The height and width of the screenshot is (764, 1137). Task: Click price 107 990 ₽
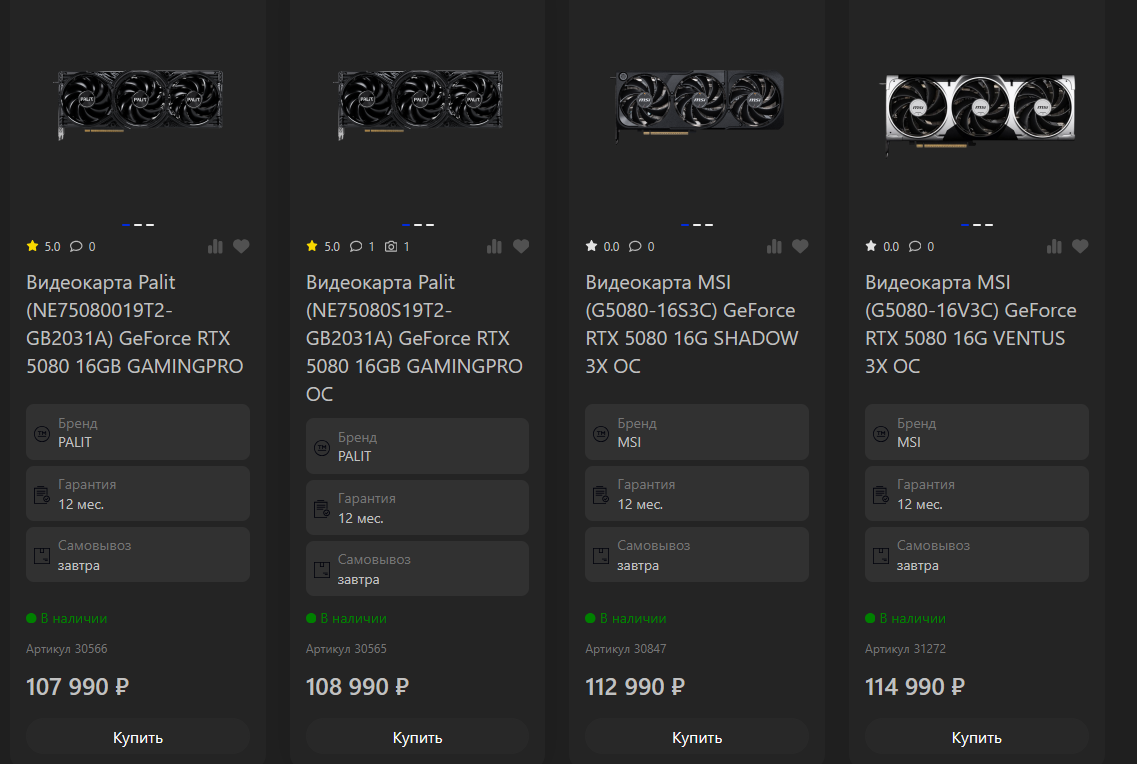[78, 686]
